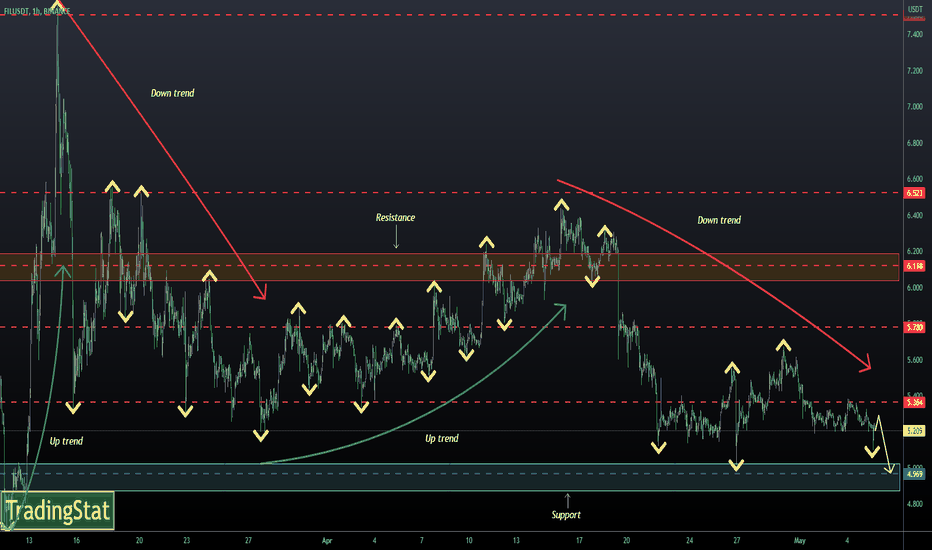The width and height of the screenshot is (932, 550).
Task: Click the 4.800 price axis tick
Action: (915, 504)
